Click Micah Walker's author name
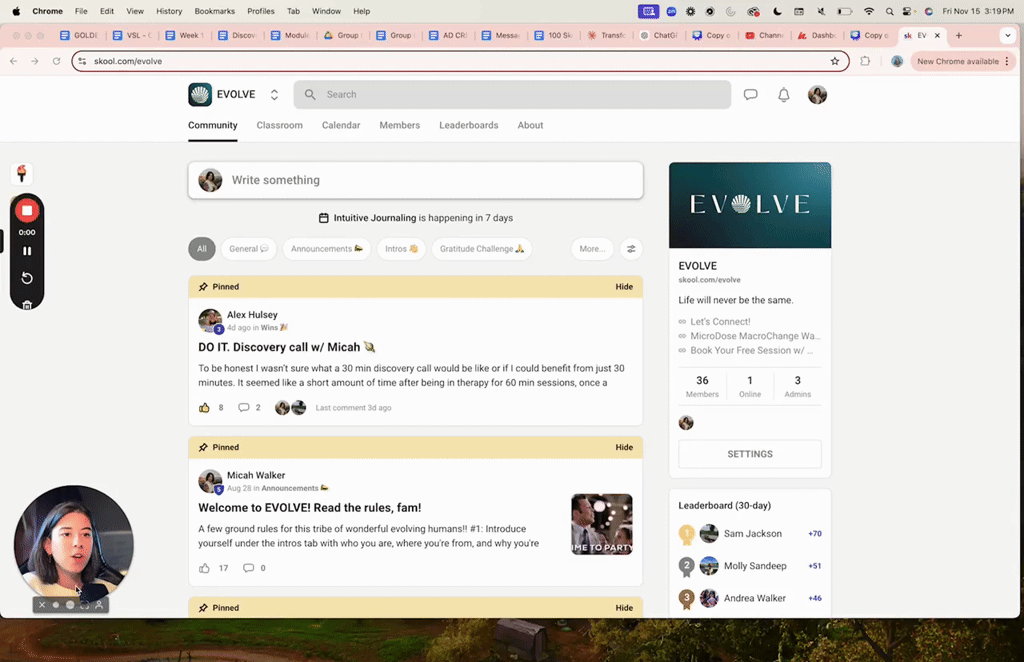This screenshot has width=1024, height=662. [256, 475]
